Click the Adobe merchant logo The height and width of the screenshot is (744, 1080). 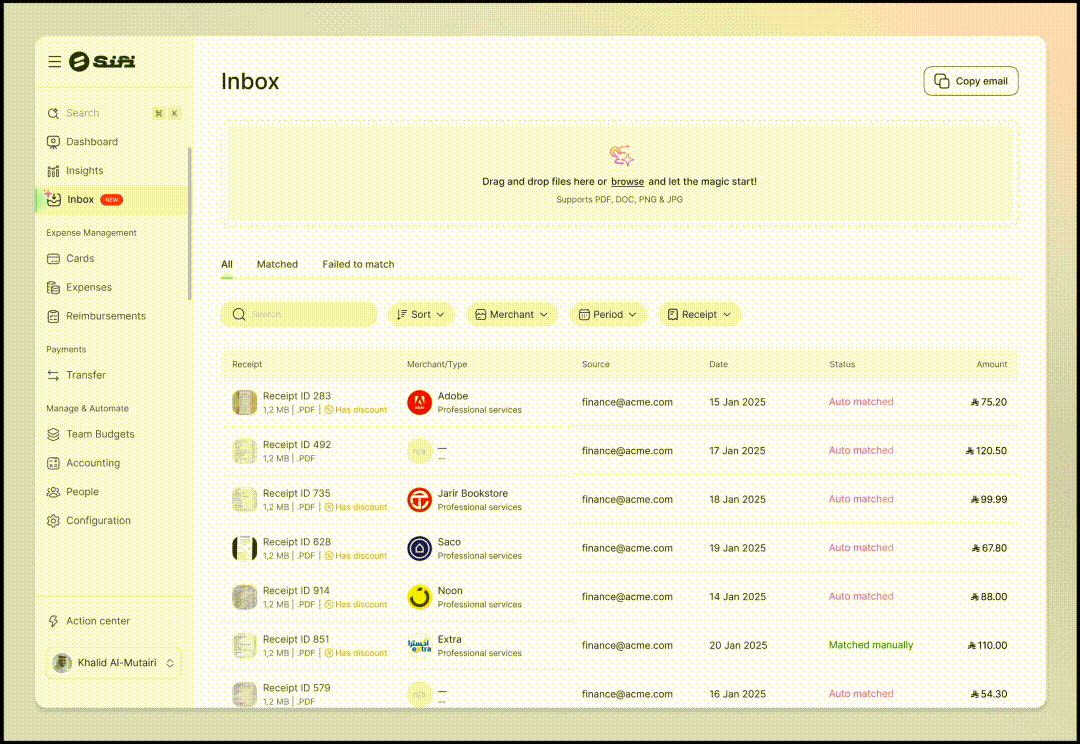click(x=419, y=402)
